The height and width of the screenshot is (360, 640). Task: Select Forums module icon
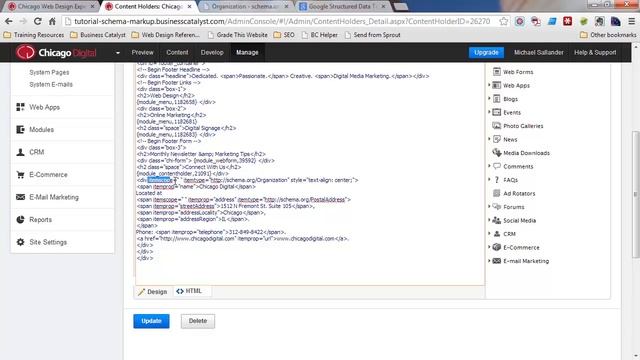tap(497, 207)
